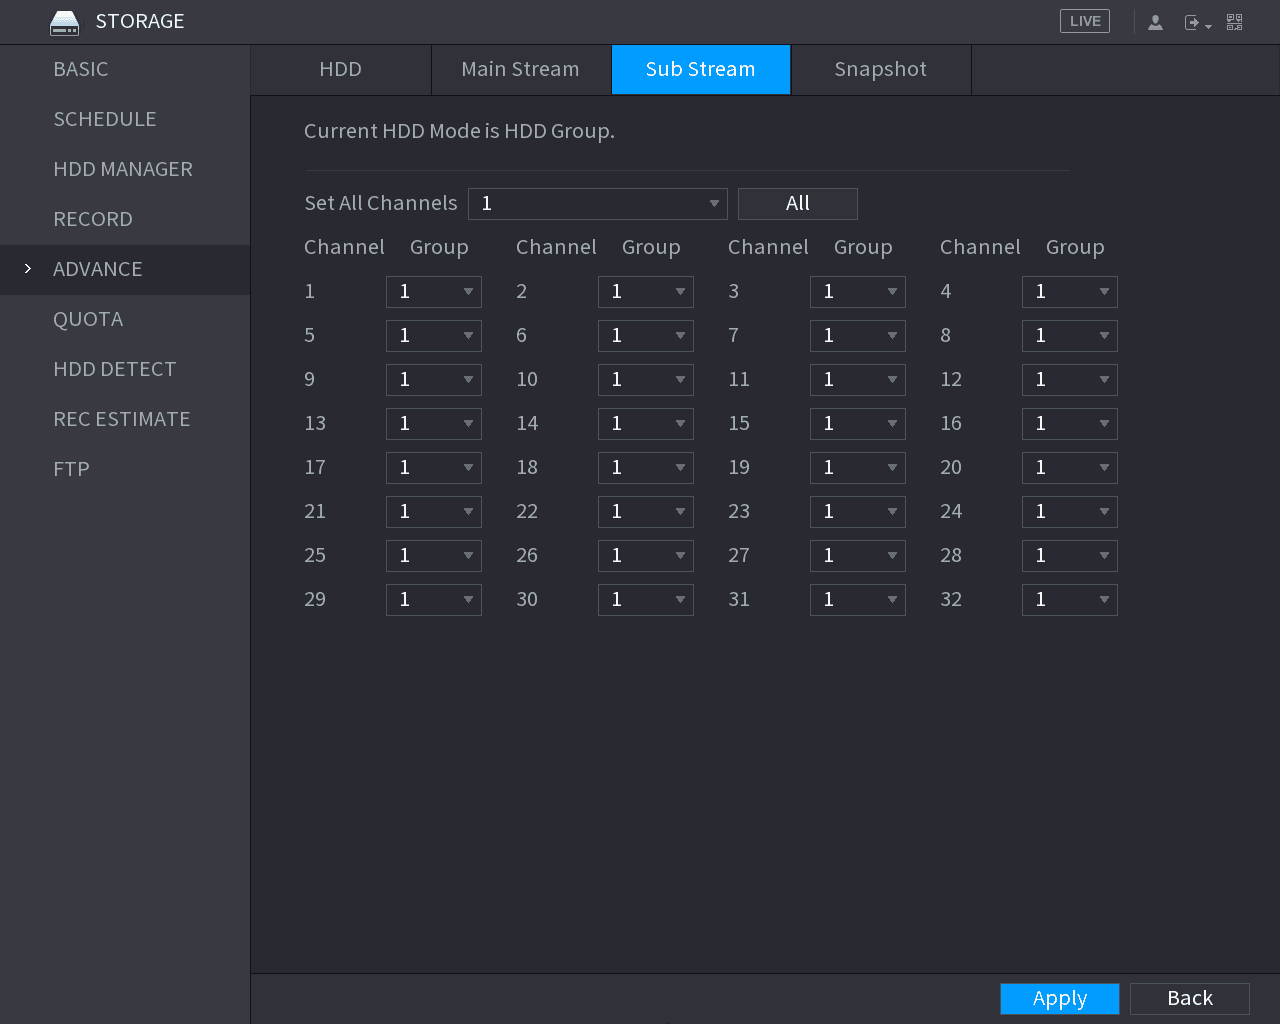Open group dropdown for channel 18

[646, 468]
